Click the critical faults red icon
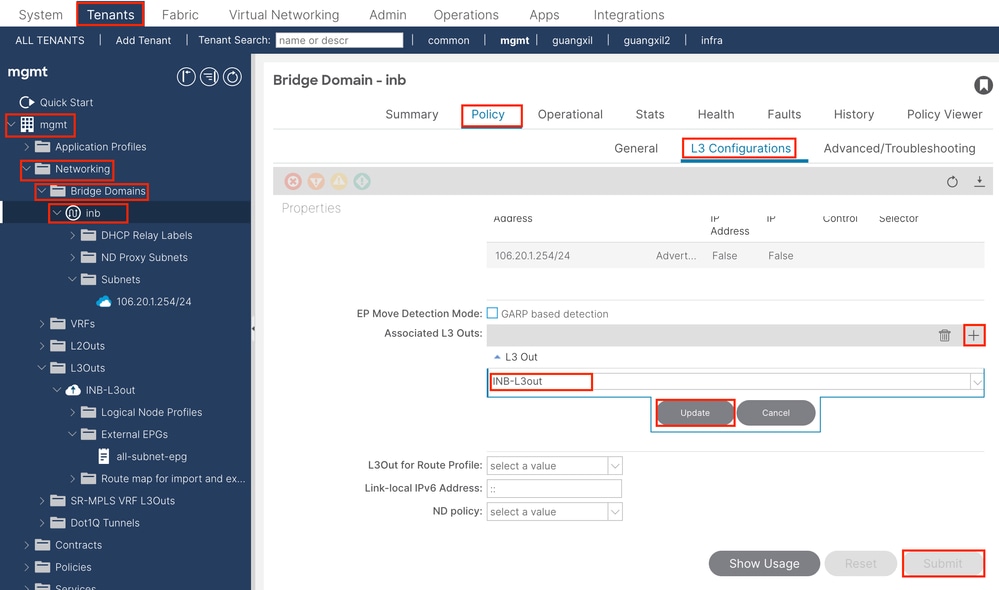This screenshot has height=590, width=999. (293, 182)
